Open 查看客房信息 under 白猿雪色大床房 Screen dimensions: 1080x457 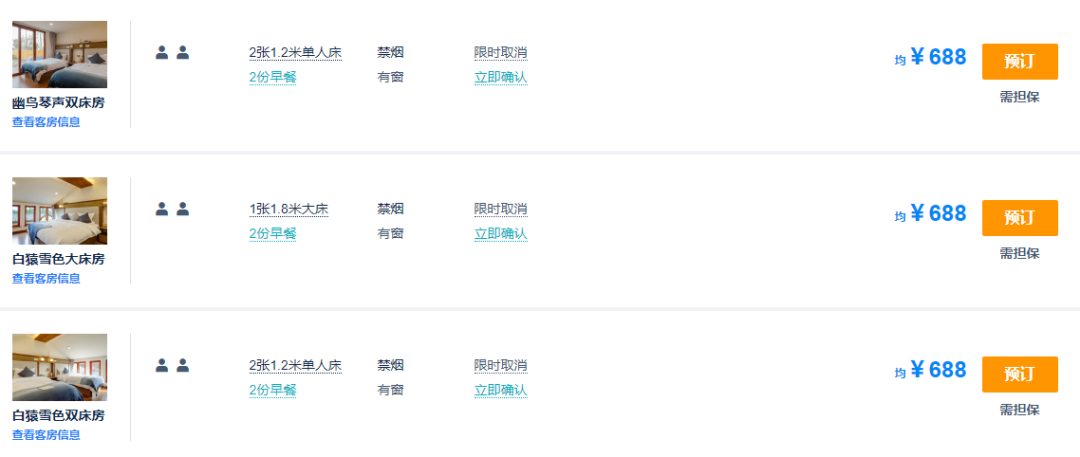click(46, 278)
